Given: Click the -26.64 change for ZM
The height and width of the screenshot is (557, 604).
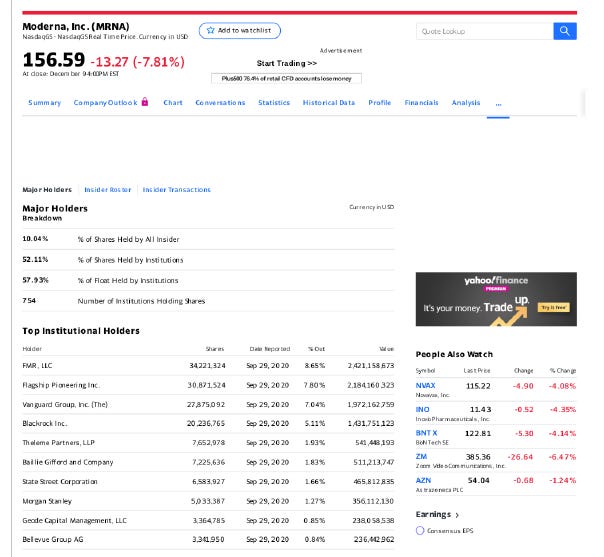Looking at the screenshot, I should pyautogui.click(x=520, y=457).
